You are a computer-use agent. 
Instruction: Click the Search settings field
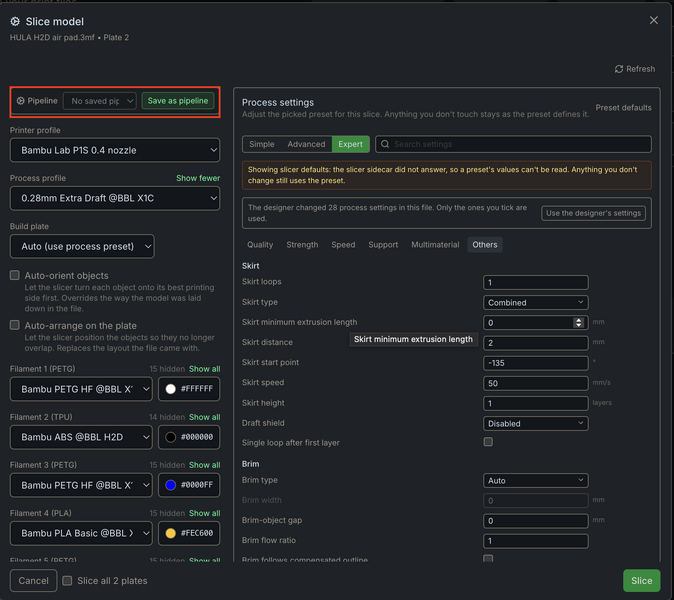[514, 144]
